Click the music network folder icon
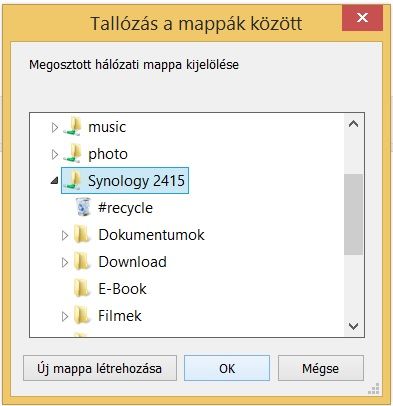Image resolution: width=393 pixels, height=406 pixels. [x=72, y=127]
